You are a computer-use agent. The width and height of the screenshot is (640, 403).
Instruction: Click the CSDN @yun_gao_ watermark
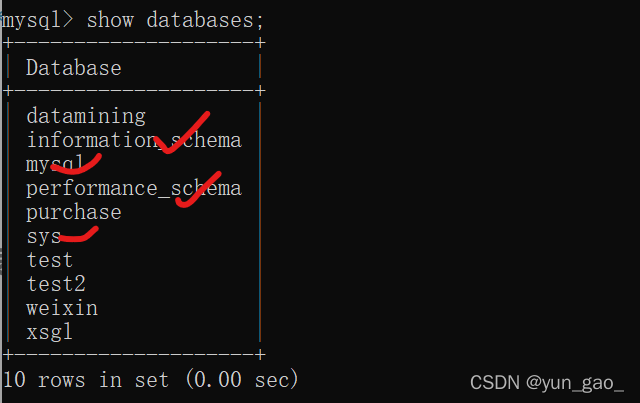click(547, 383)
